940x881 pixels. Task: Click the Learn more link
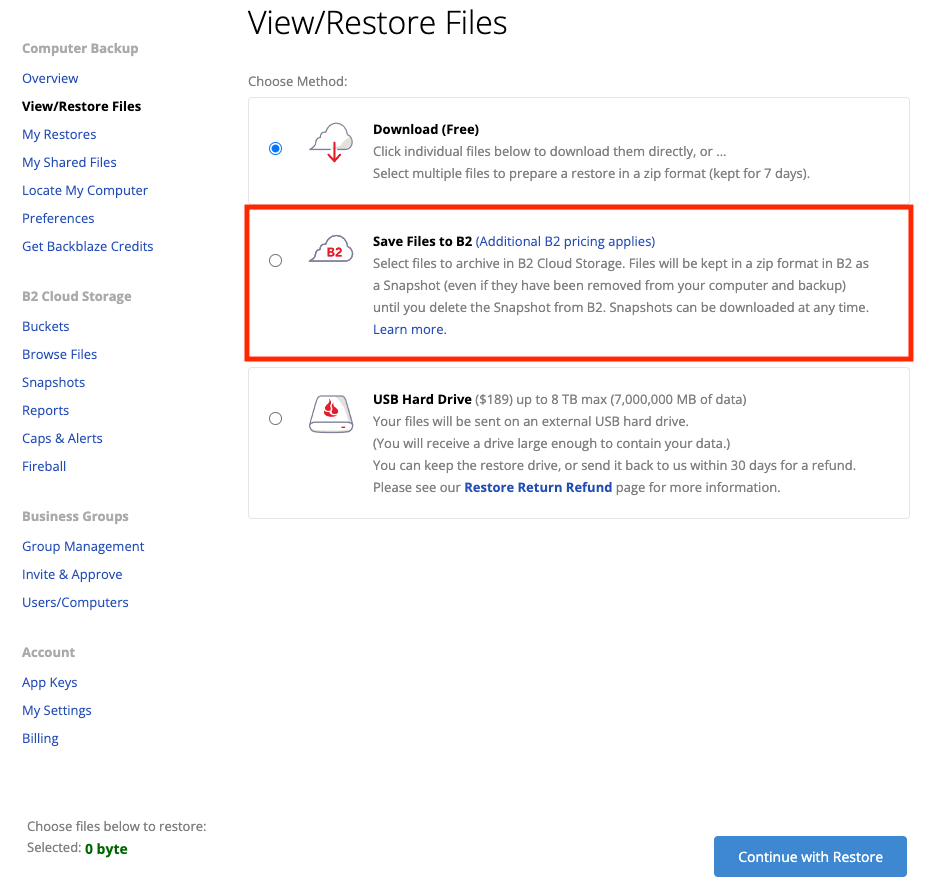[x=409, y=330]
